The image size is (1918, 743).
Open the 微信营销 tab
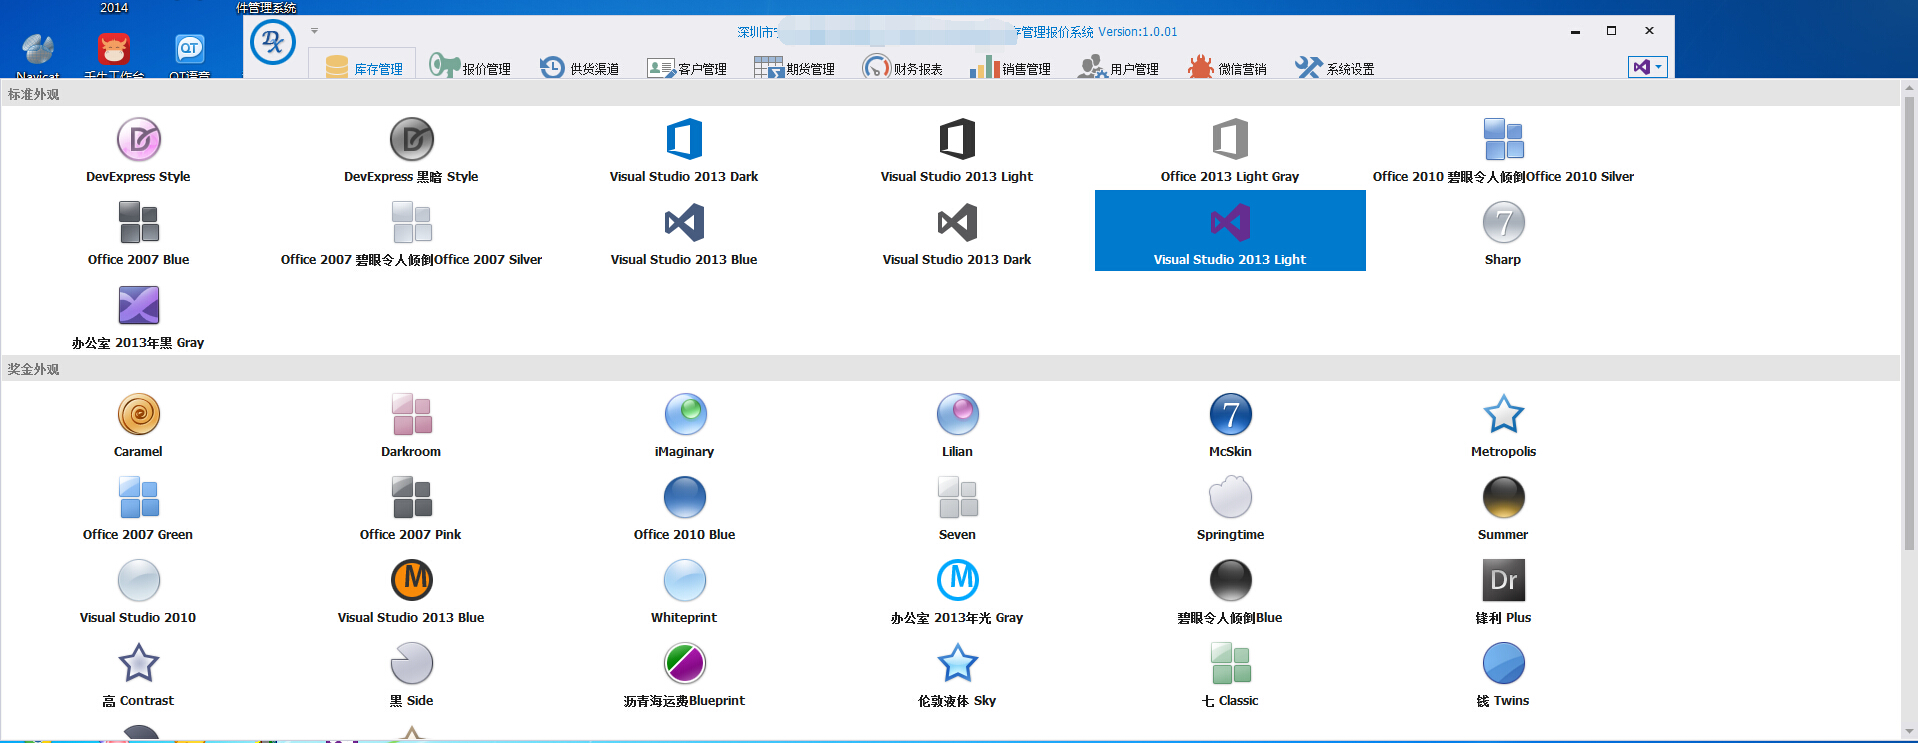pyautogui.click(x=1227, y=68)
